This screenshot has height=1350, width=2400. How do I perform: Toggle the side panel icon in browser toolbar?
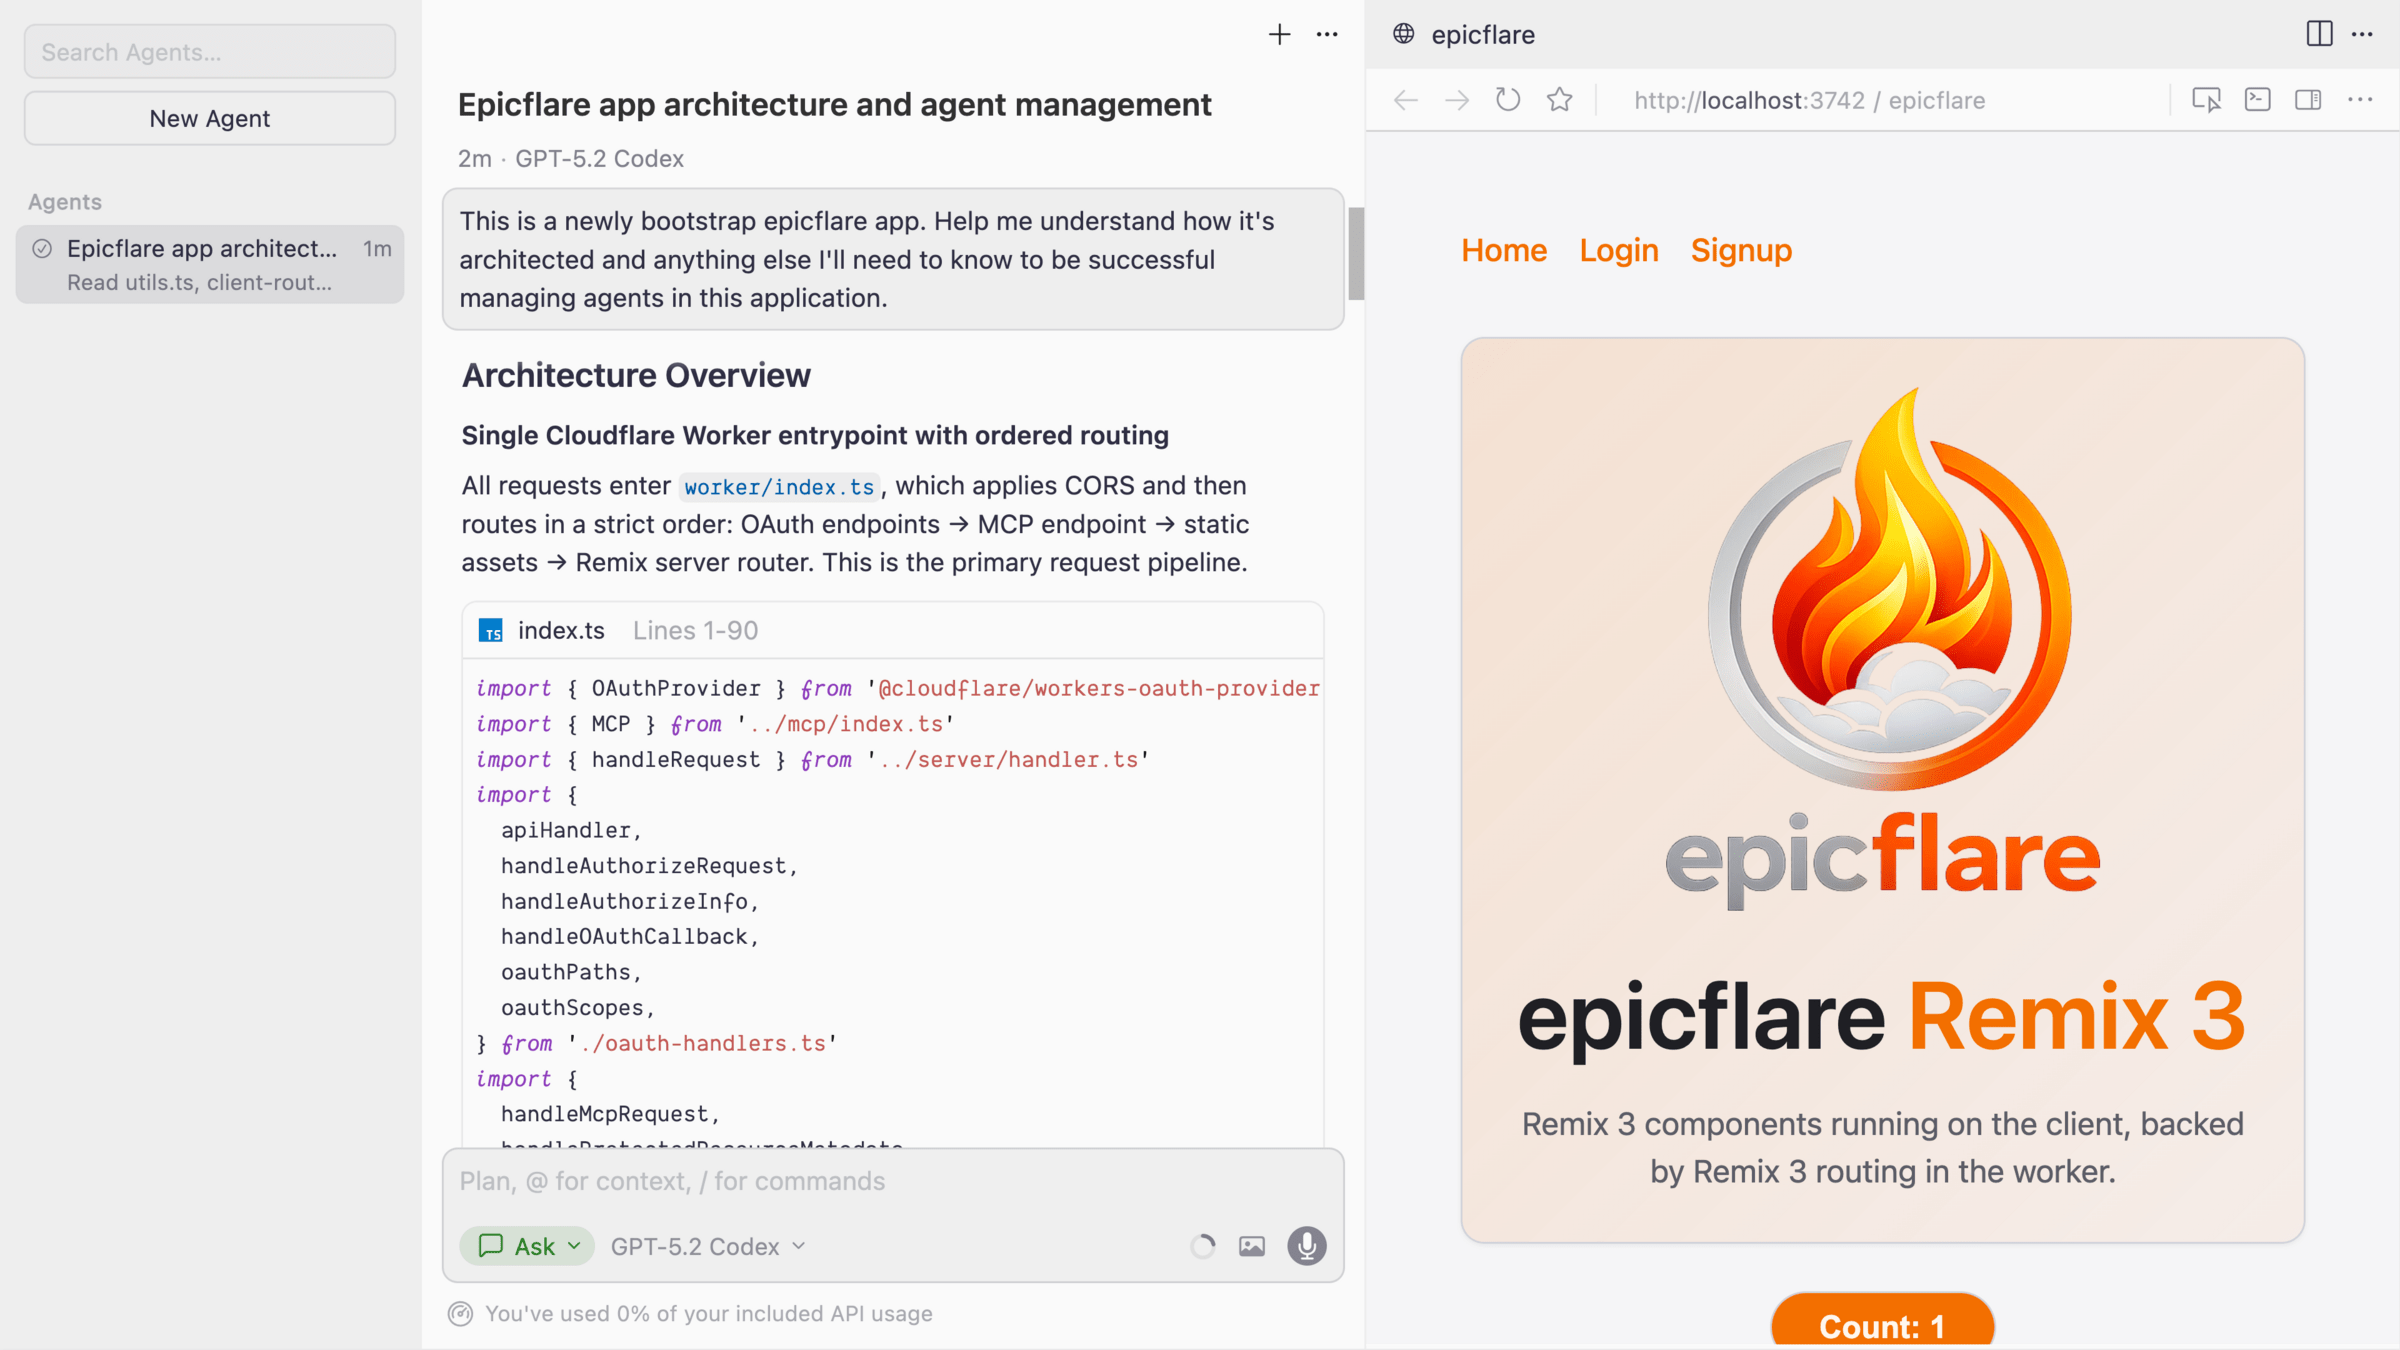[2308, 100]
